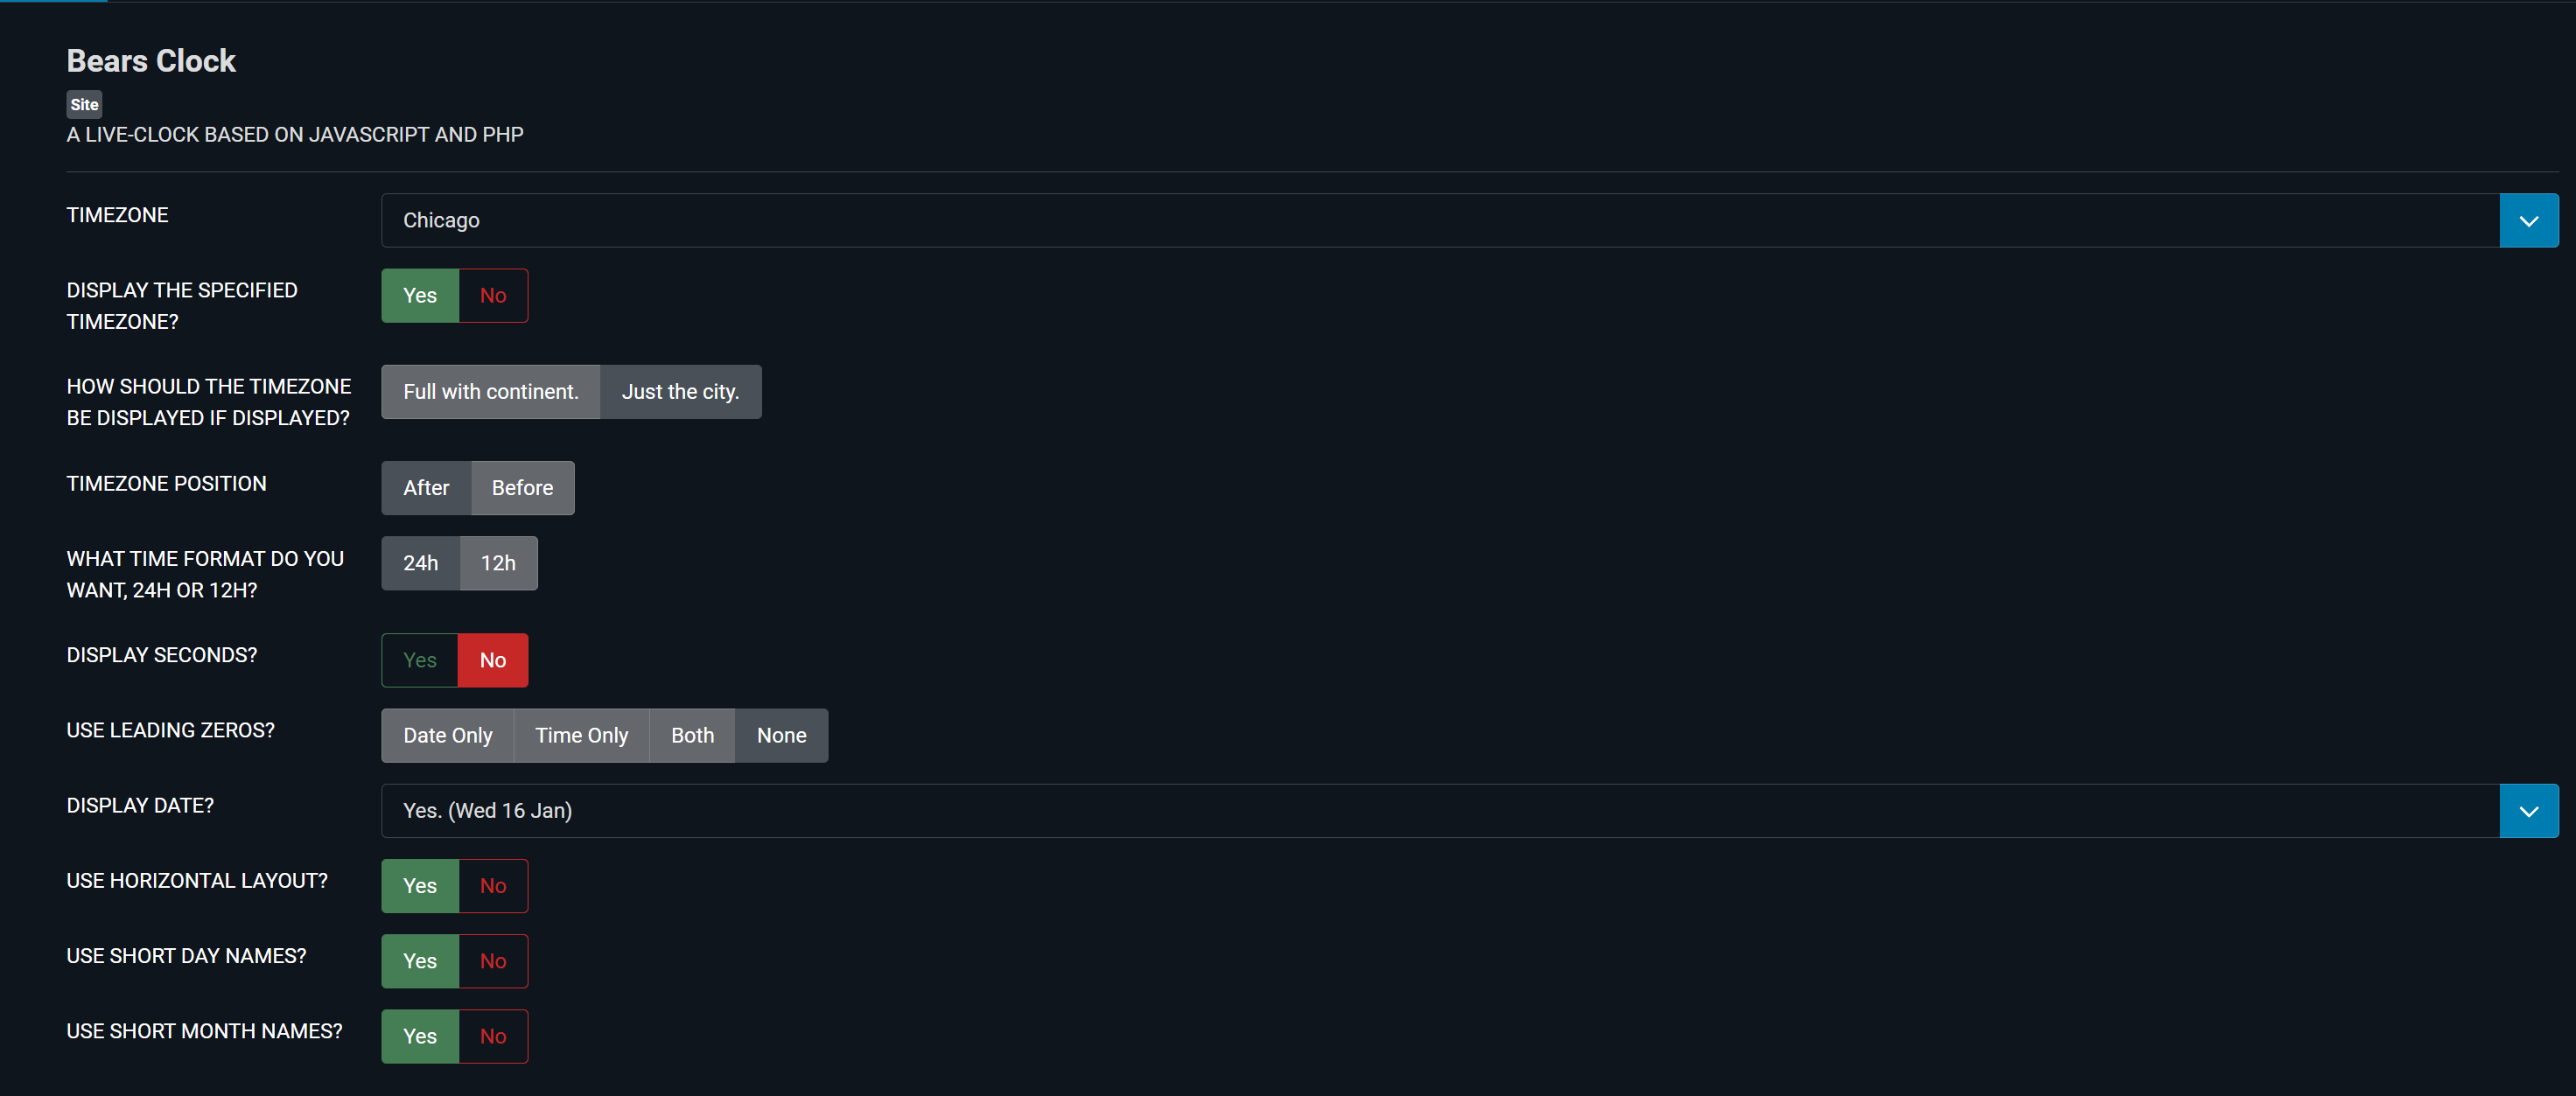The height and width of the screenshot is (1096, 2576).
Task: Disable horizontal layout with No
Action: coord(492,885)
